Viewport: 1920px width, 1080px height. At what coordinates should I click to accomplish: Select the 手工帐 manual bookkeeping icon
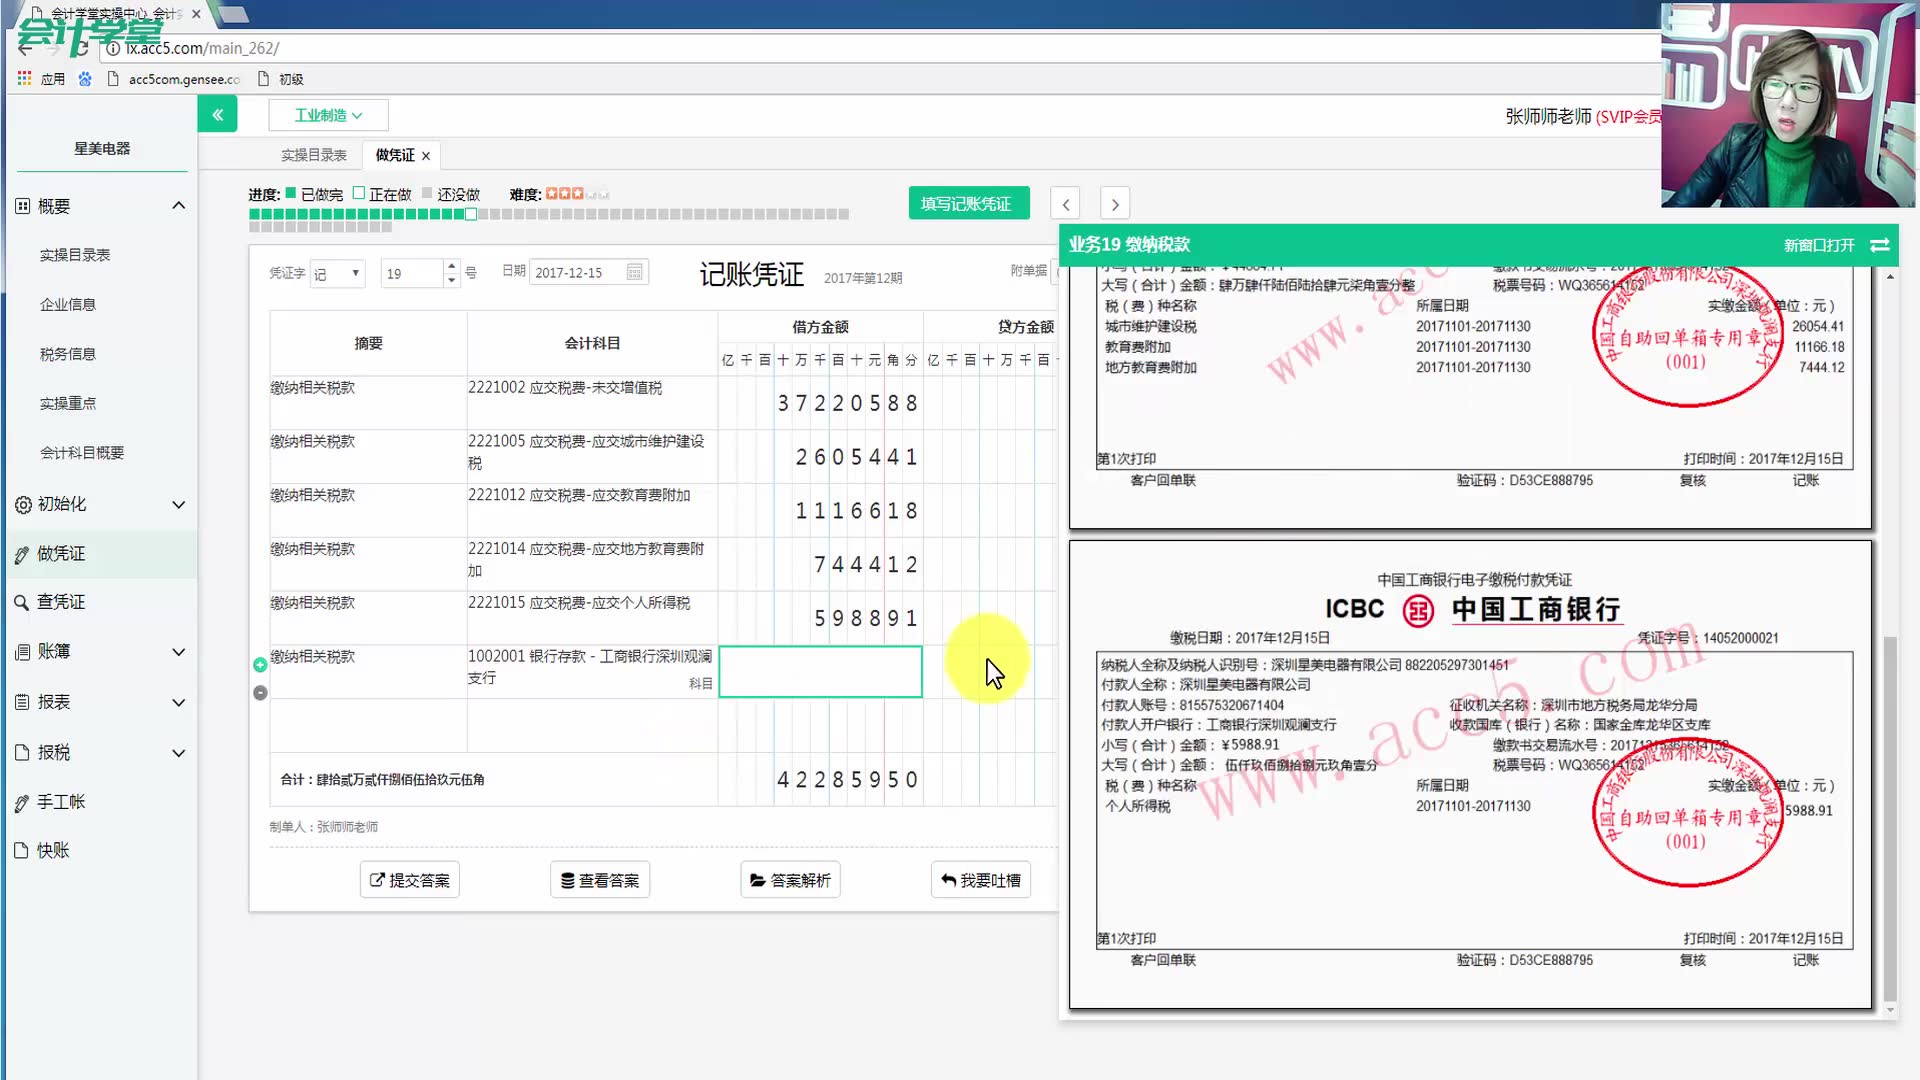pyautogui.click(x=22, y=801)
